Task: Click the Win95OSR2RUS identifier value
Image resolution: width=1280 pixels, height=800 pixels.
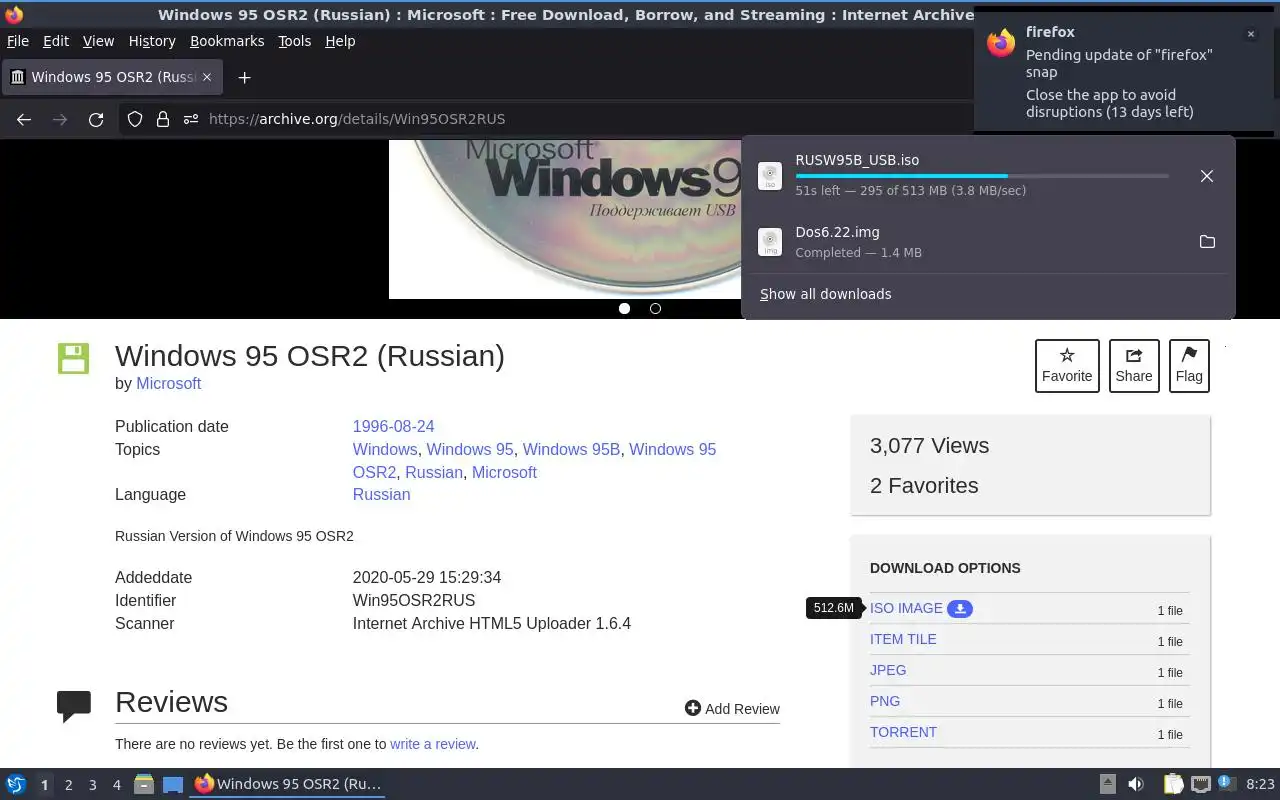Action: [414, 600]
